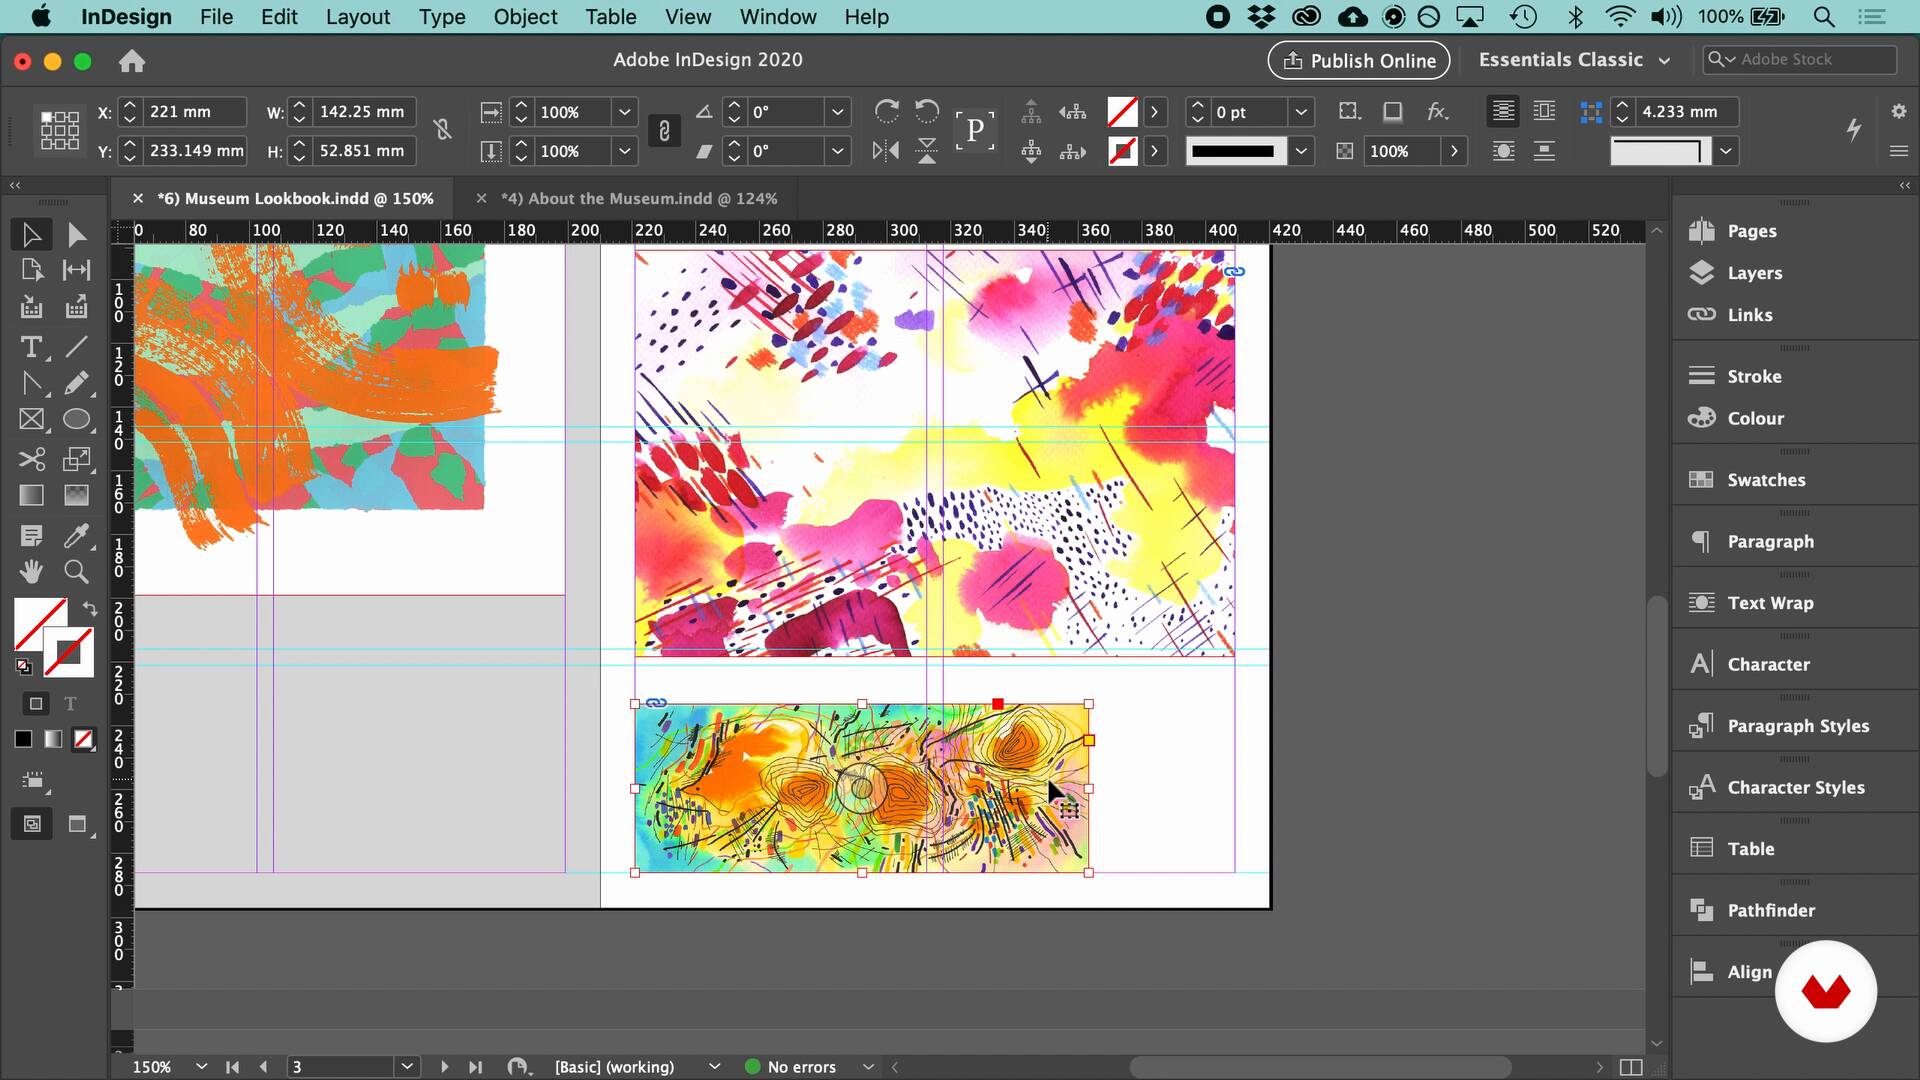This screenshot has height=1080, width=1920.
Task: Open zoom level 150% dropdown
Action: pyautogui.click(x=201, y=1067)
